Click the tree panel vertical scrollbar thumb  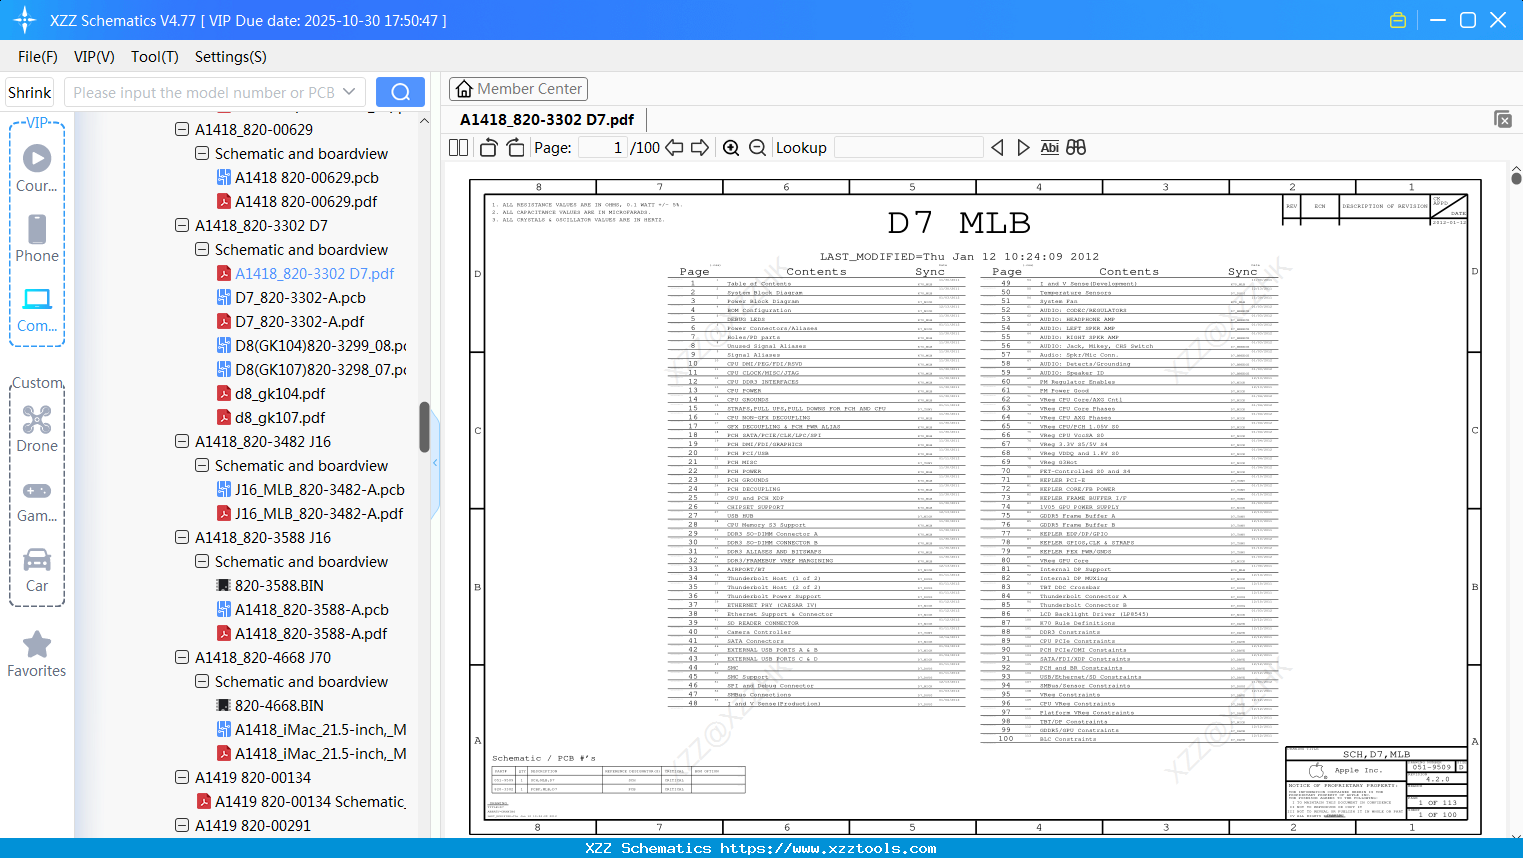[x=424, y=426]
